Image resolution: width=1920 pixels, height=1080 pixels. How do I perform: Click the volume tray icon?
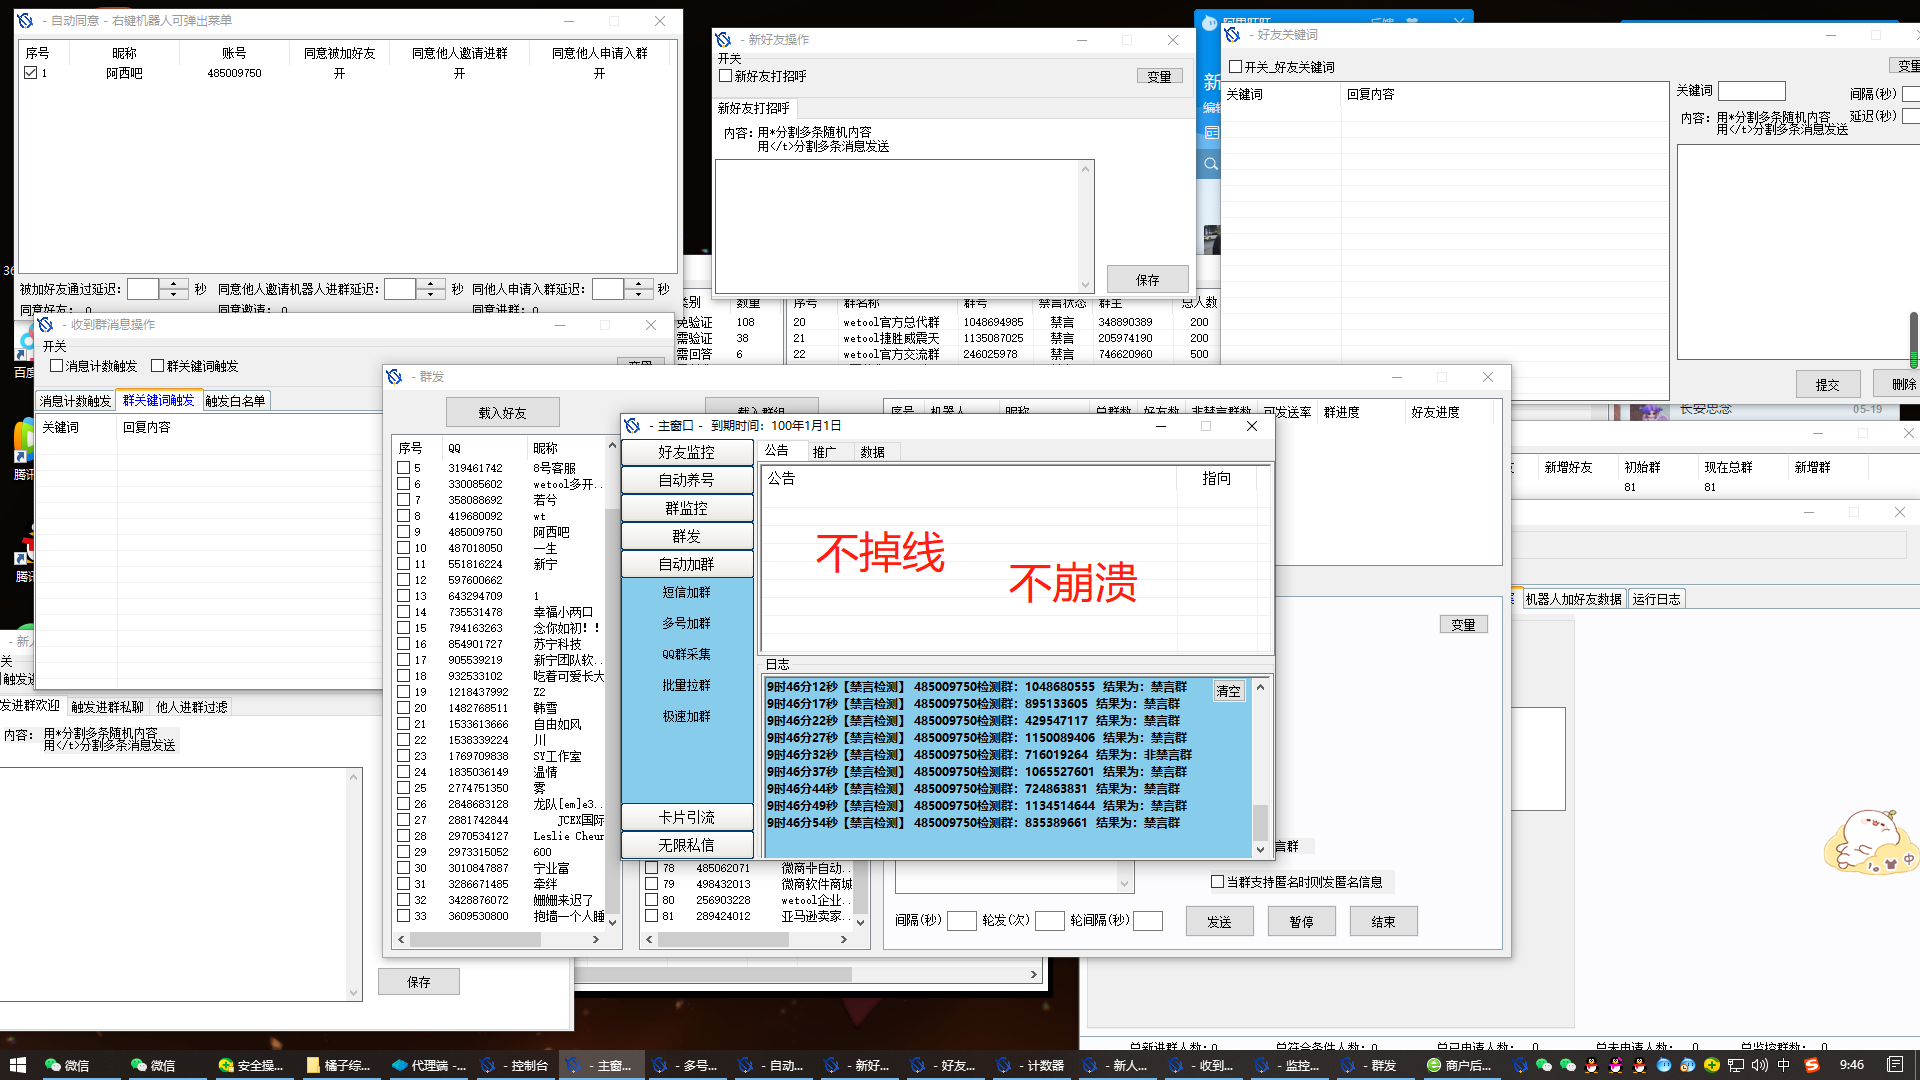click(1760, 1065)
